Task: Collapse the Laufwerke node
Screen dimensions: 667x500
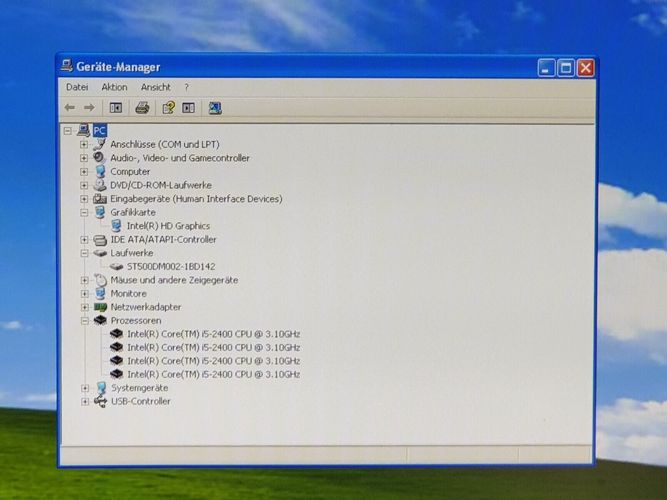Action: point(84,253)
